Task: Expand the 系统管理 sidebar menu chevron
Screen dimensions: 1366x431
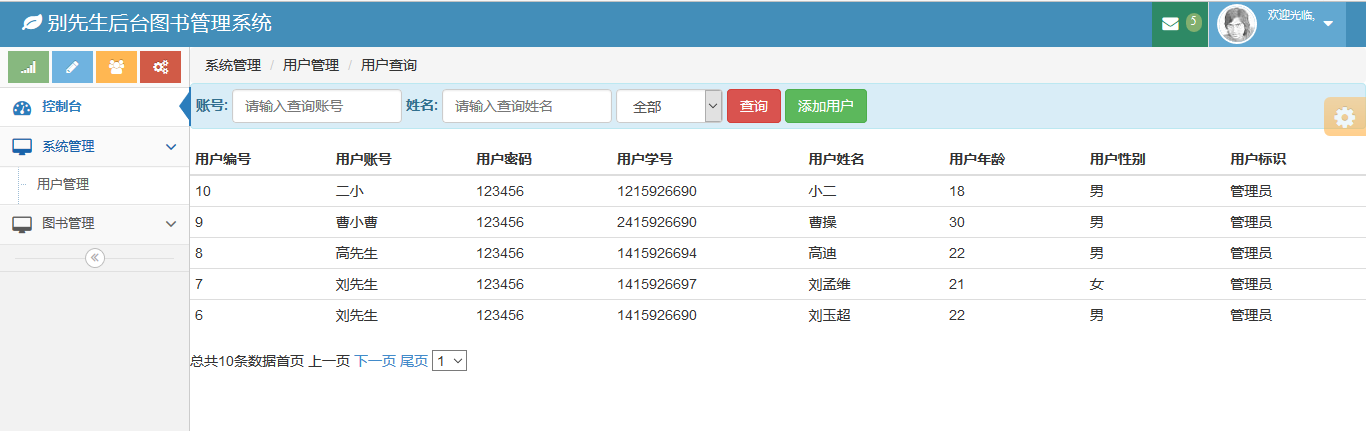Action: 170,147
